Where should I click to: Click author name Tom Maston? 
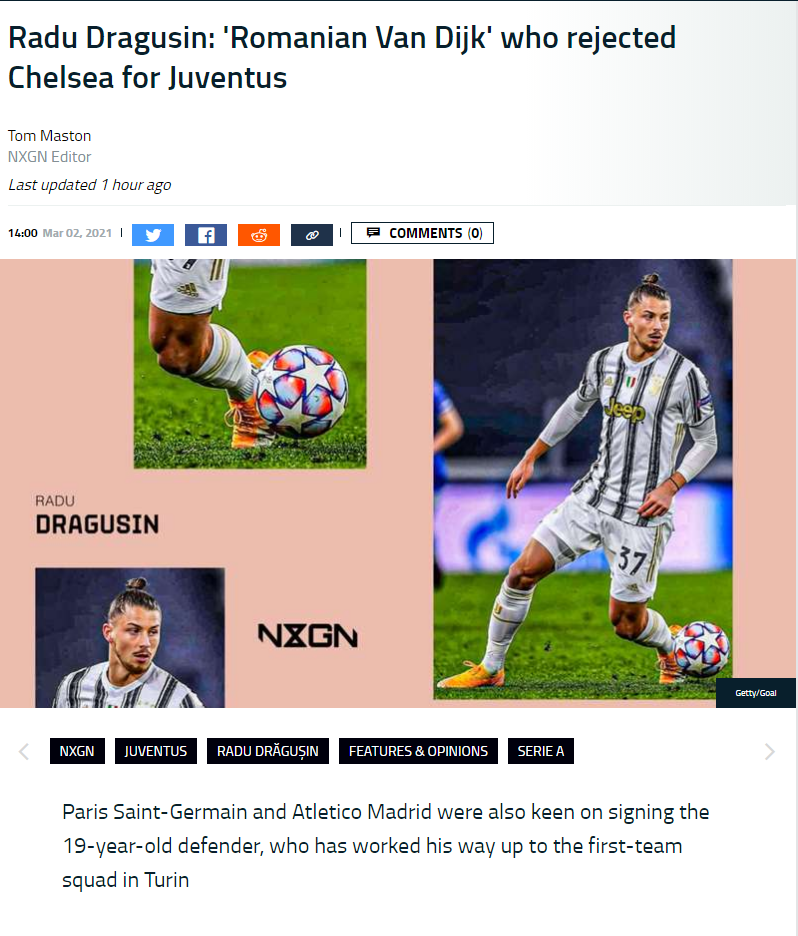click(x=50, y=136)
